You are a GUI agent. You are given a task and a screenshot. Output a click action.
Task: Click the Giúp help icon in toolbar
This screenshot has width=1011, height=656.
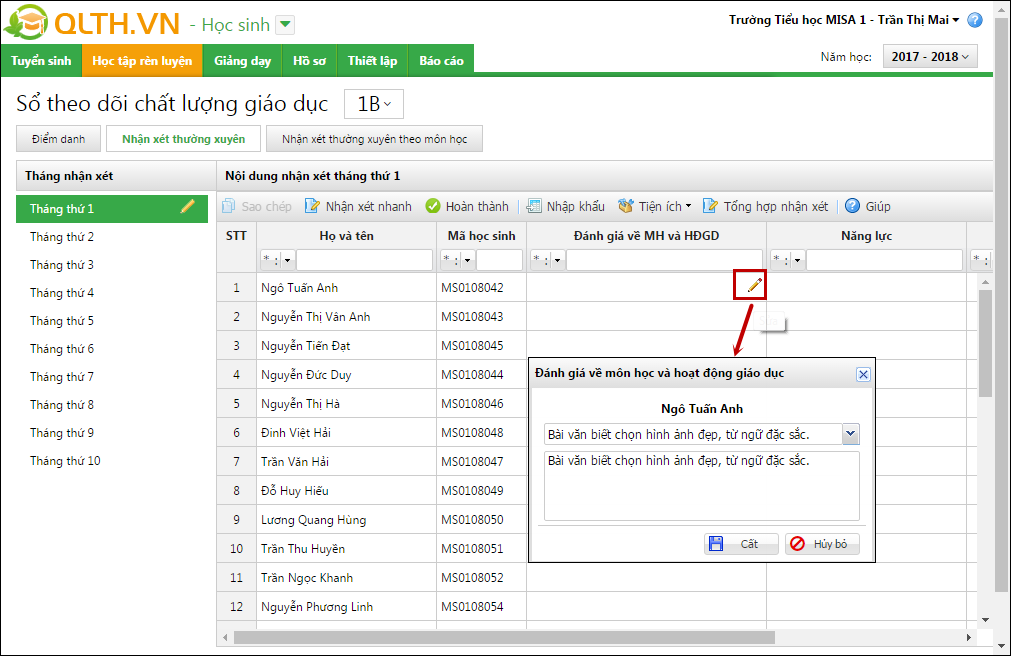(x=852, y=206)
